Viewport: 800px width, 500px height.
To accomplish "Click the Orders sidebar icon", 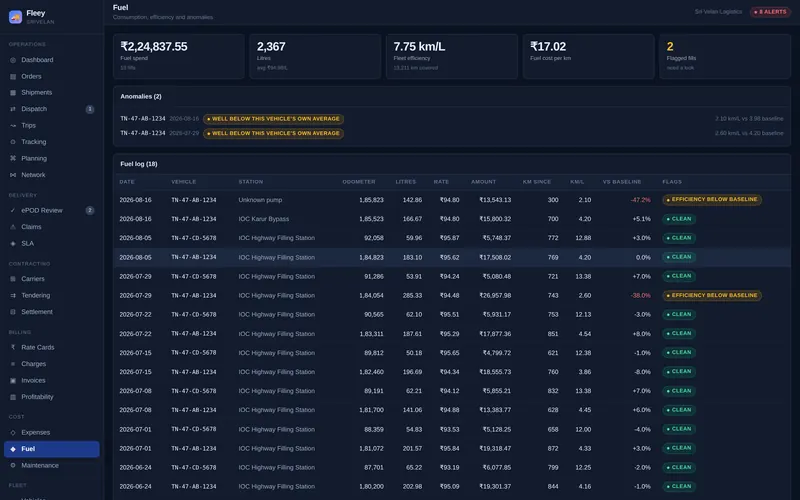I will pyautogui.click(x=13, y=77).
